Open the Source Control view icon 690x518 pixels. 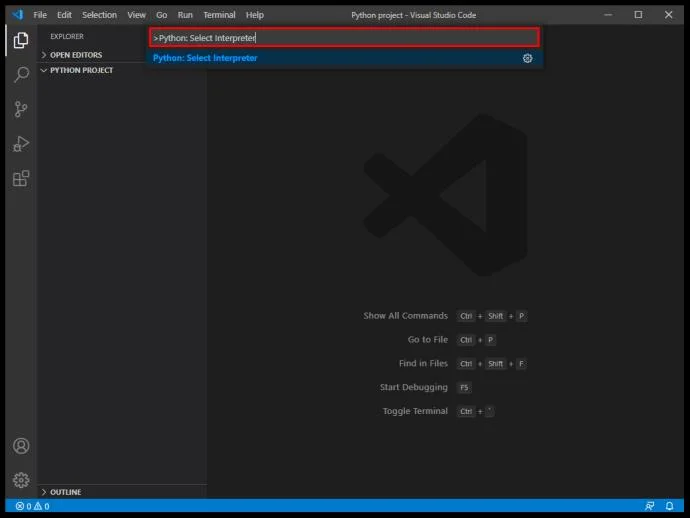coord(21,109)
